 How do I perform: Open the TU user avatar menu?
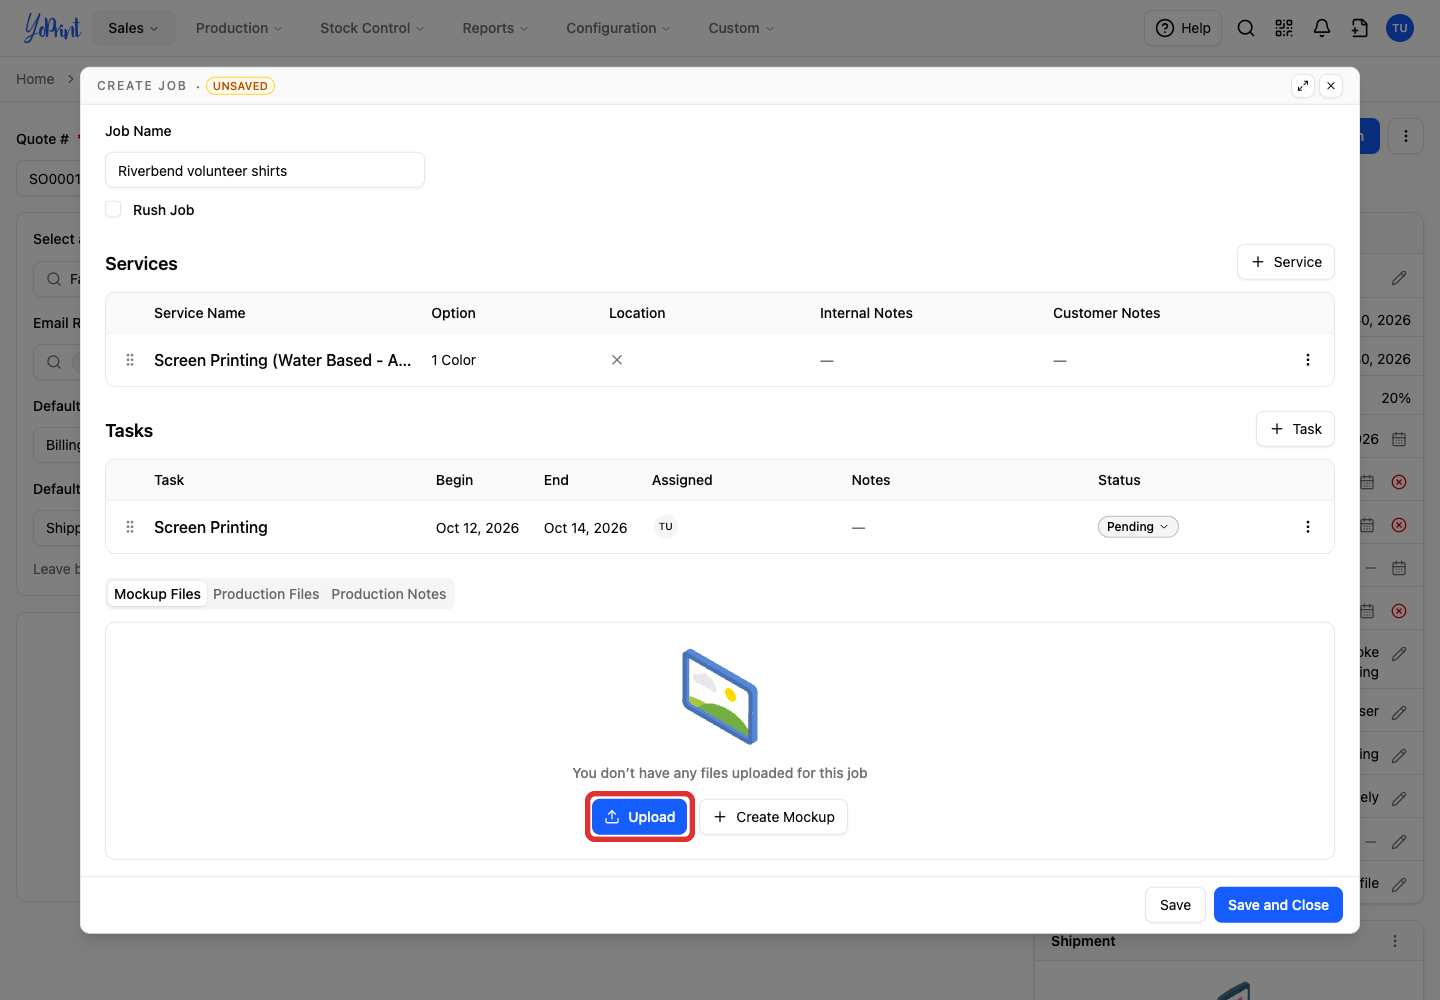click(x=1400, y=28)
